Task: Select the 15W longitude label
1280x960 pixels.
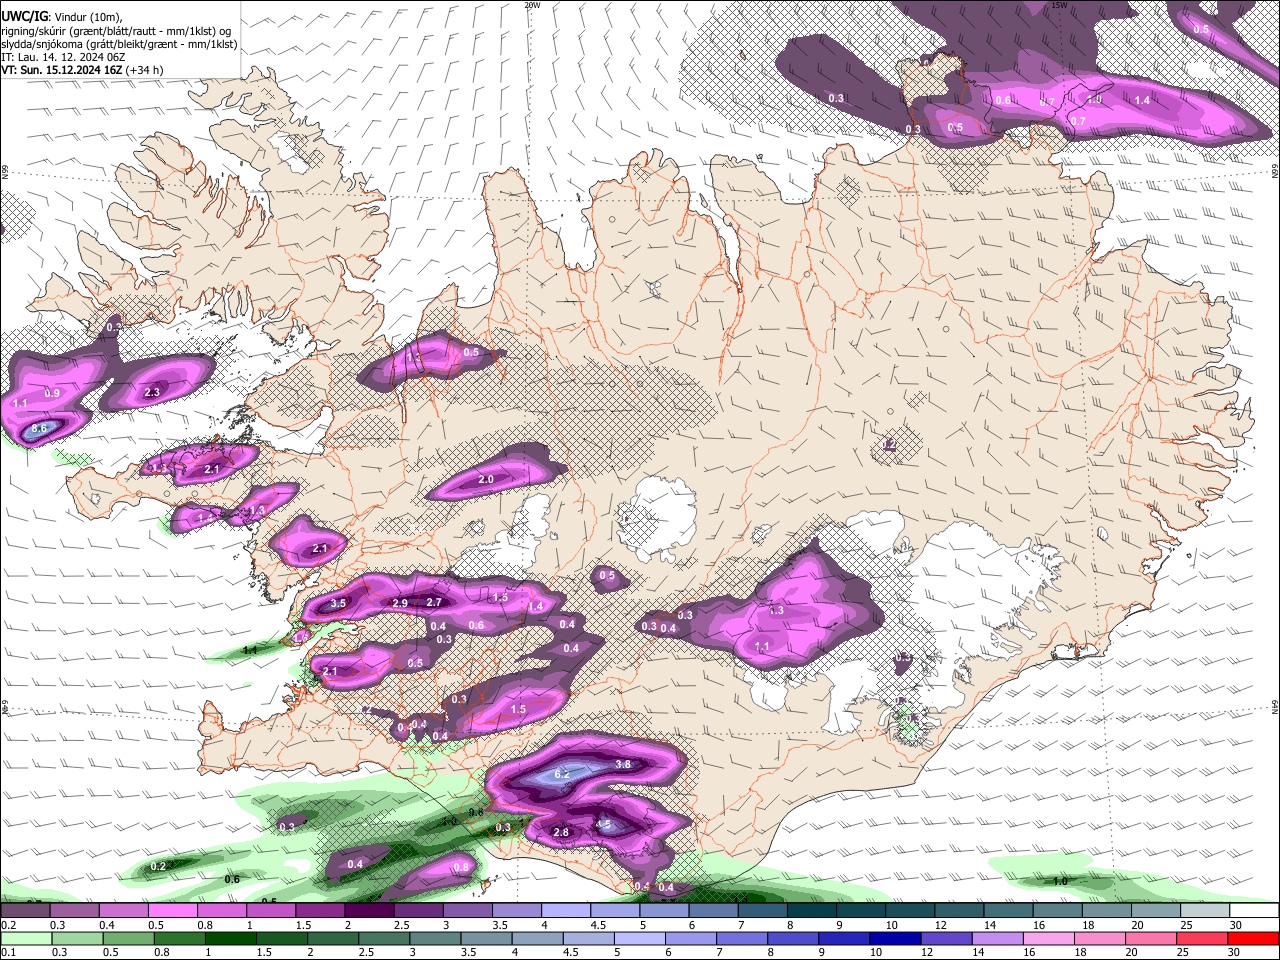Action: pyautogui.click(x=1060, y=5)
